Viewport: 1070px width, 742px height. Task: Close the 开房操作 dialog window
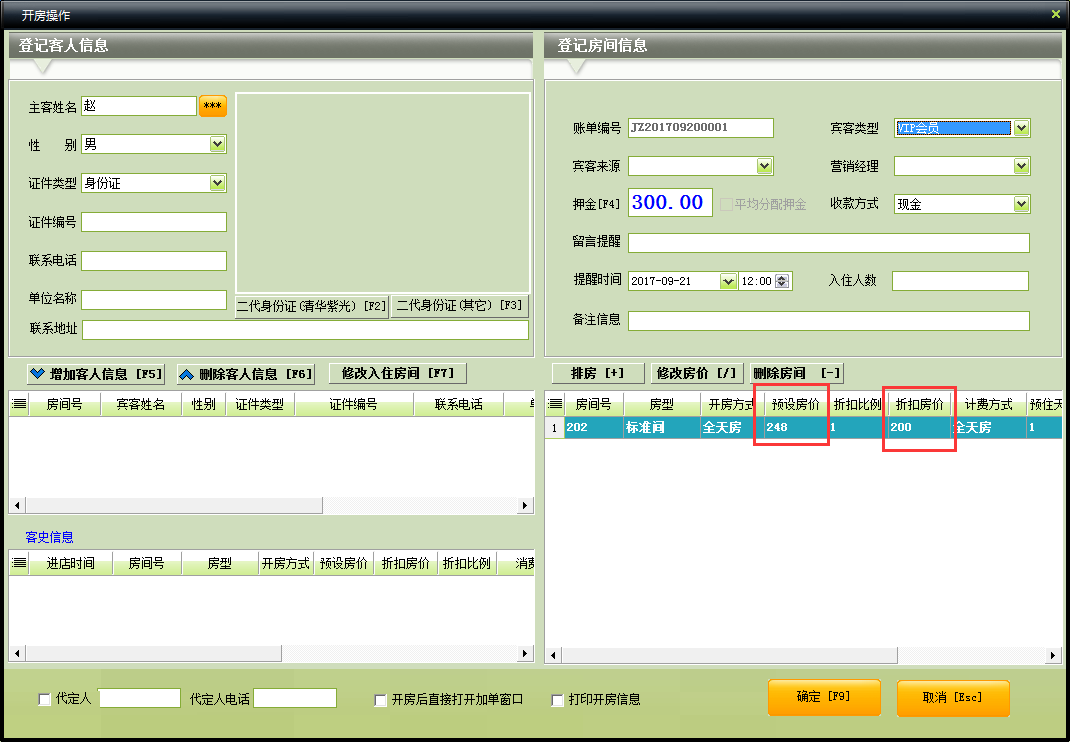click(1055, 14)
